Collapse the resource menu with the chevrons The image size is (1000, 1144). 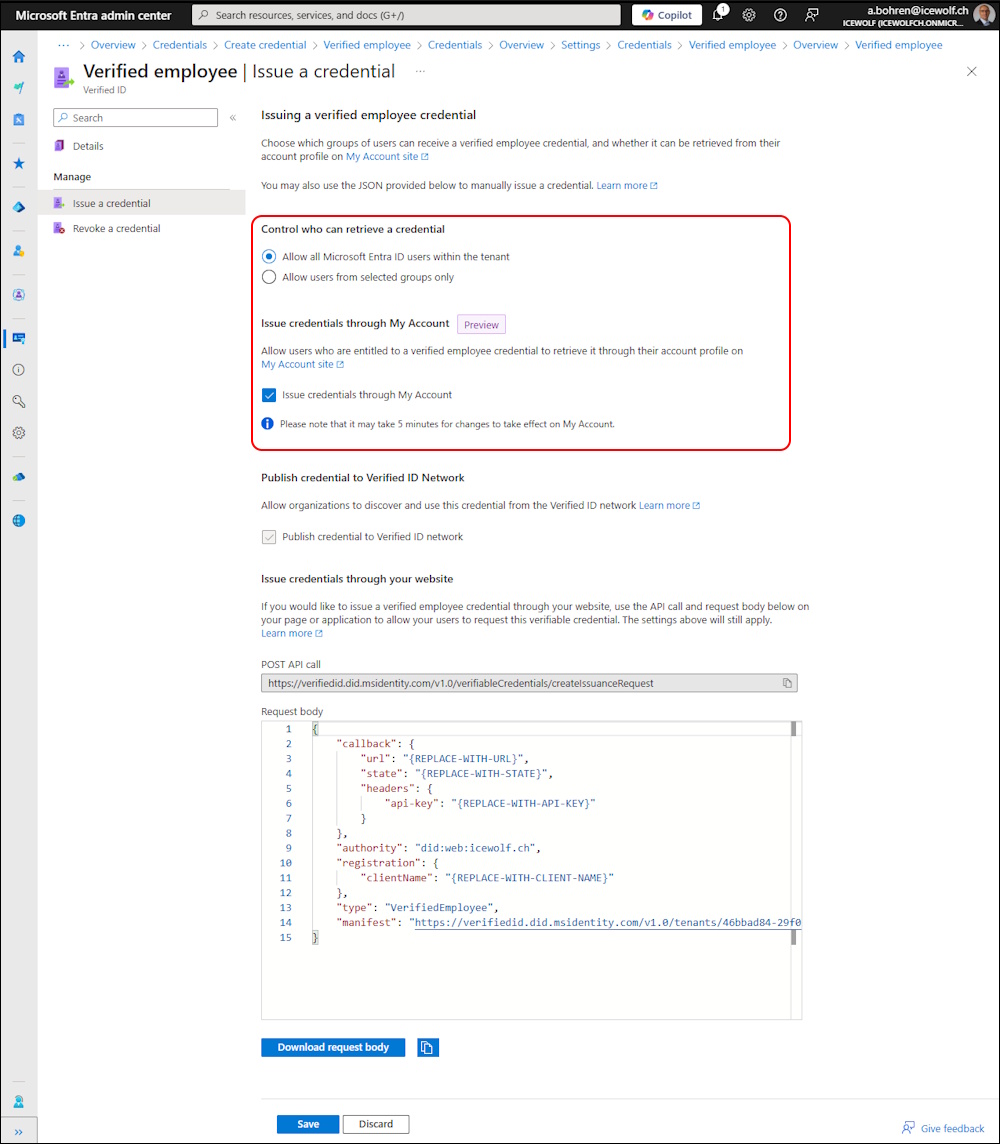coord(233,117)
